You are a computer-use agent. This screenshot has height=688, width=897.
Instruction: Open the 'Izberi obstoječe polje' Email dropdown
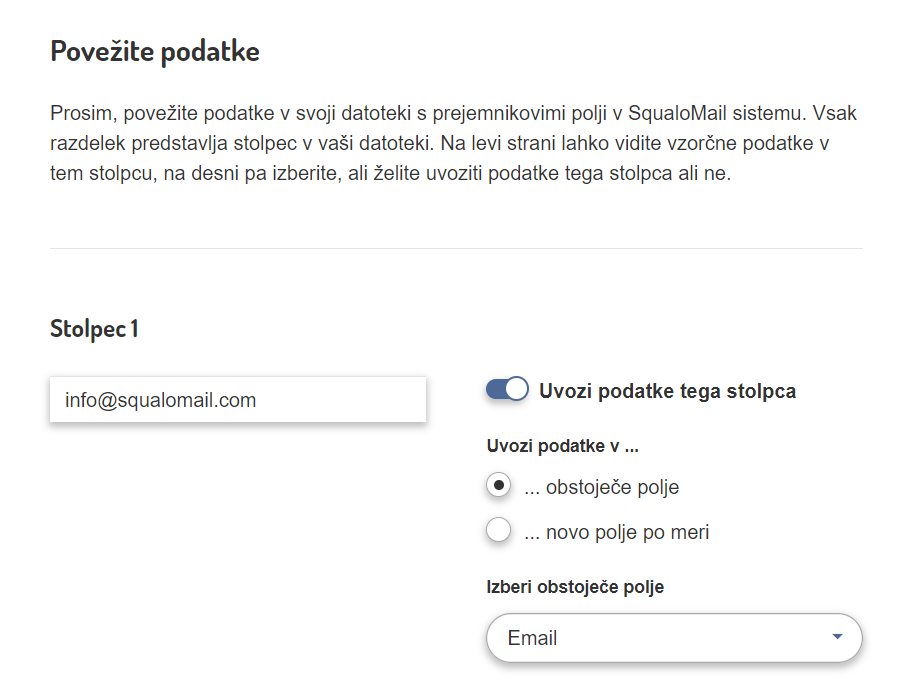673,638
